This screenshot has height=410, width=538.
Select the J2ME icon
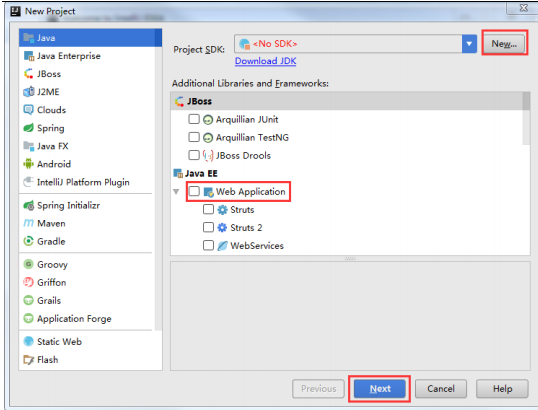coord(28,92)
